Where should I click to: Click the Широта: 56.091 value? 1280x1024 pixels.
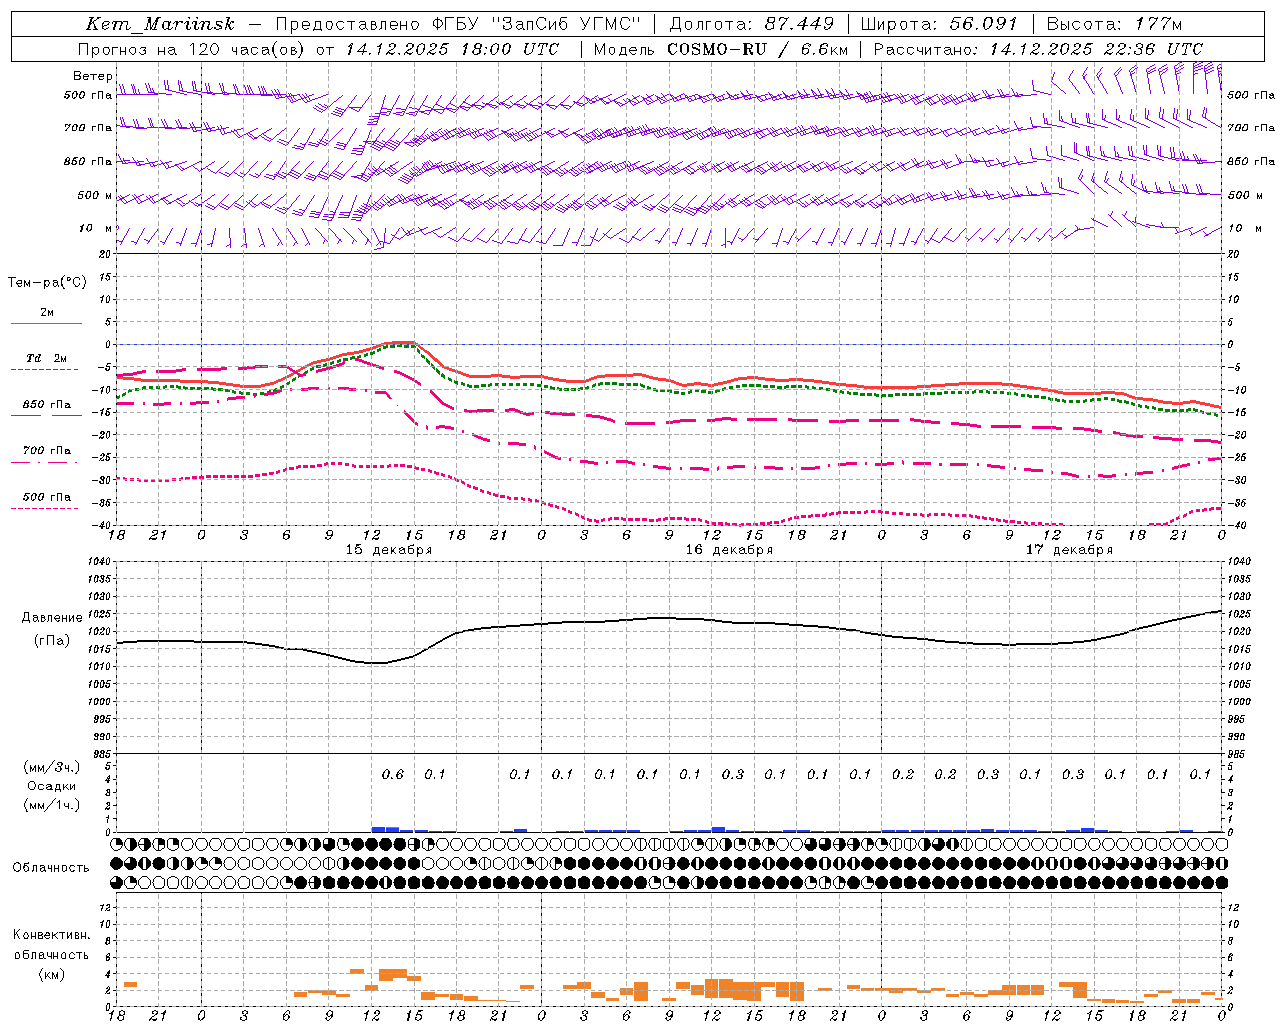pyautogui.click(x=939, y=24)
